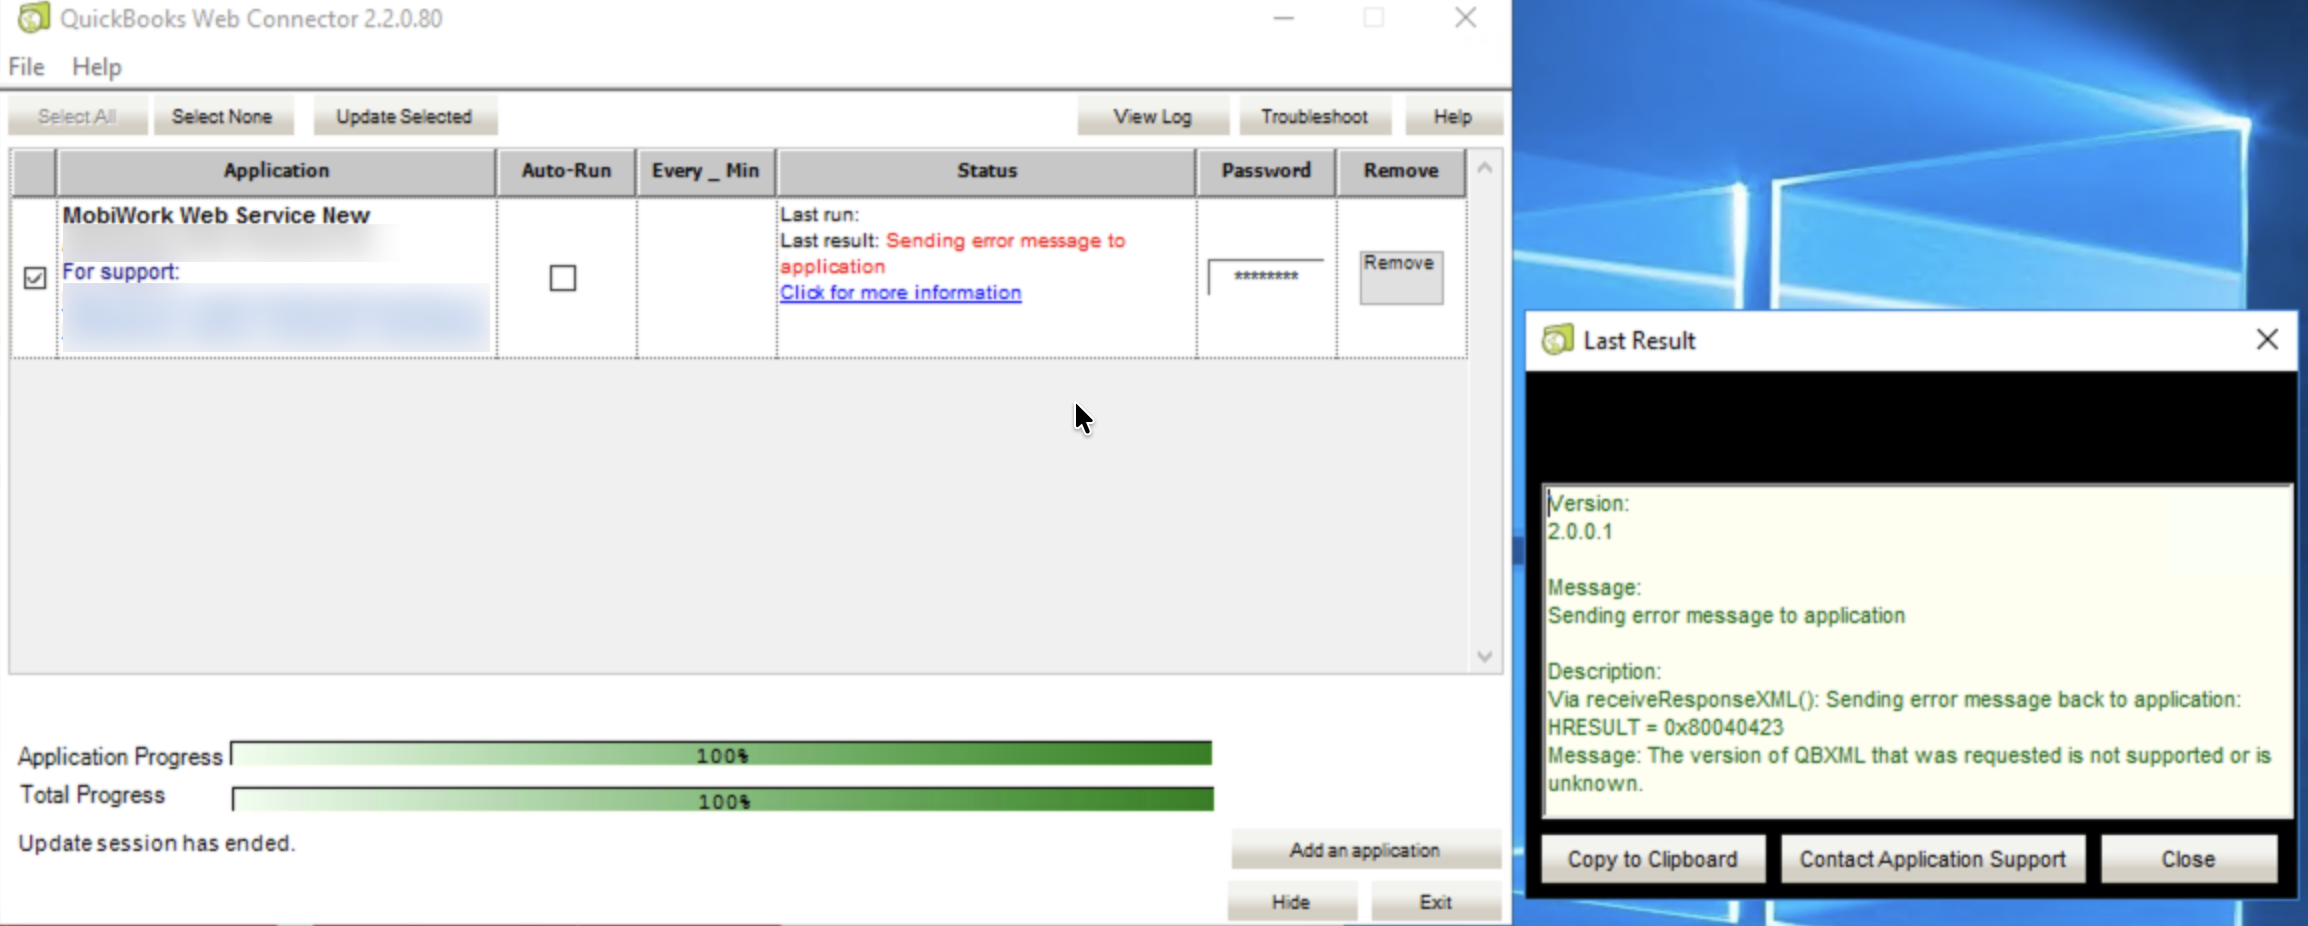This screenshot has width=2308, height=926.
Task: Click the Application Progress bar
Action: click(x=721, y=754)
